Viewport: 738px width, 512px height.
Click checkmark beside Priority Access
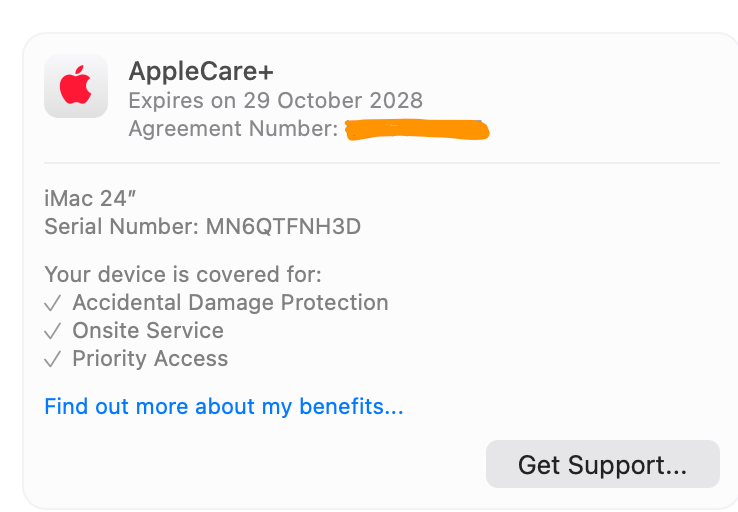[53, 359]
